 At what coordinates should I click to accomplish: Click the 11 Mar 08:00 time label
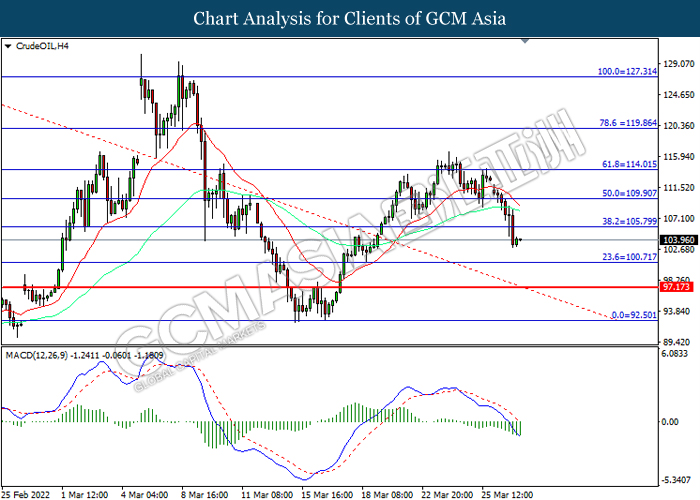tap(267, 495)
